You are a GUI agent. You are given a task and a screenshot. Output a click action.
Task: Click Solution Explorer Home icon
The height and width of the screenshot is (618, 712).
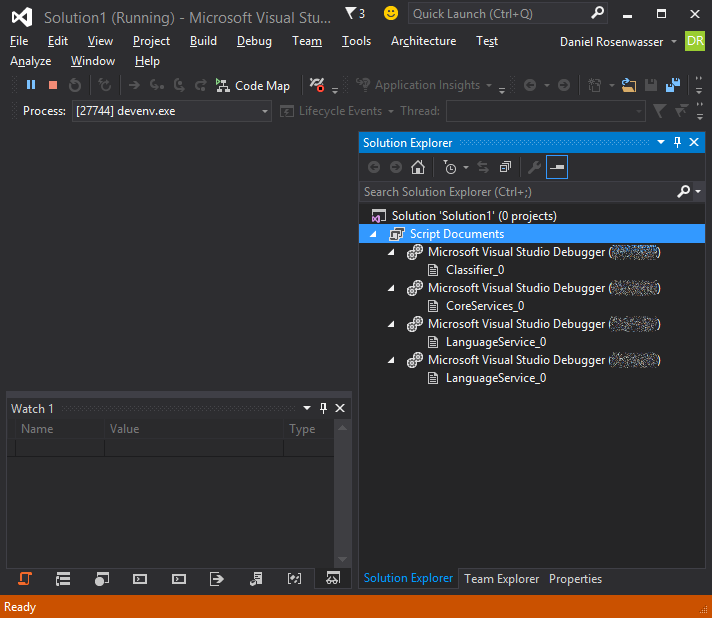[x=418, y=167]
